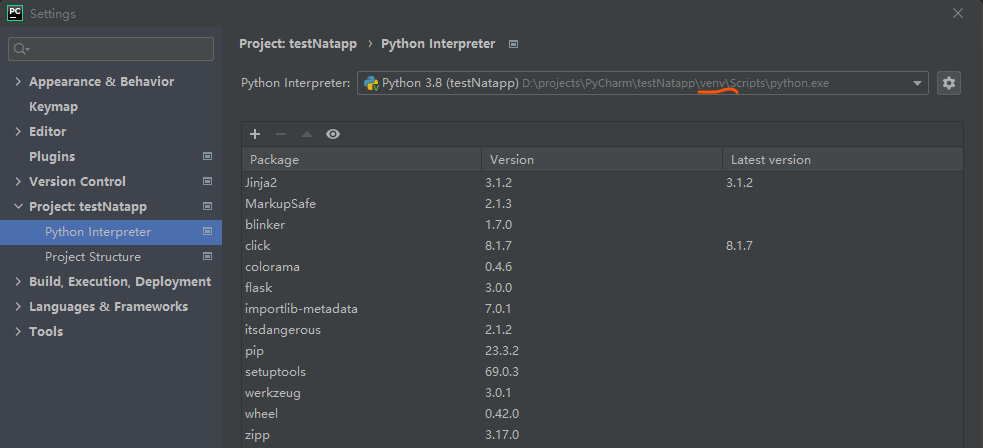Expand the Build, Execution, Deployment section
Viewport: 983px width, 448px height.
tap(19, 282)
